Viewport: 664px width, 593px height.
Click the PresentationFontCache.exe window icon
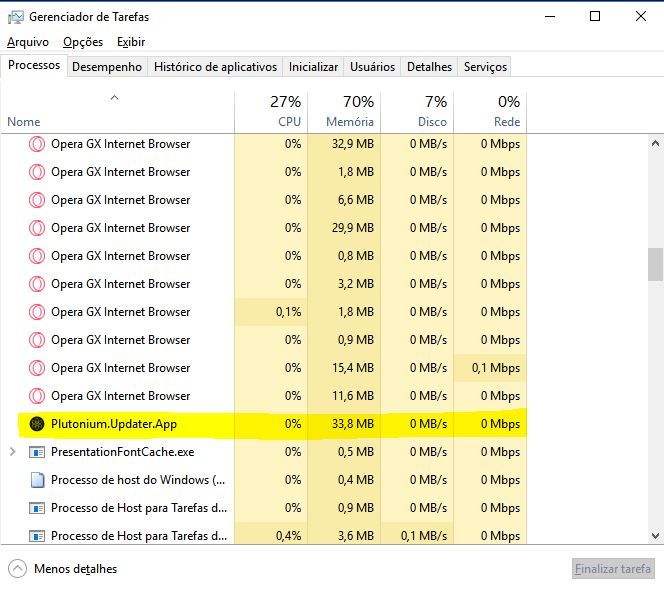pos(37,452)
